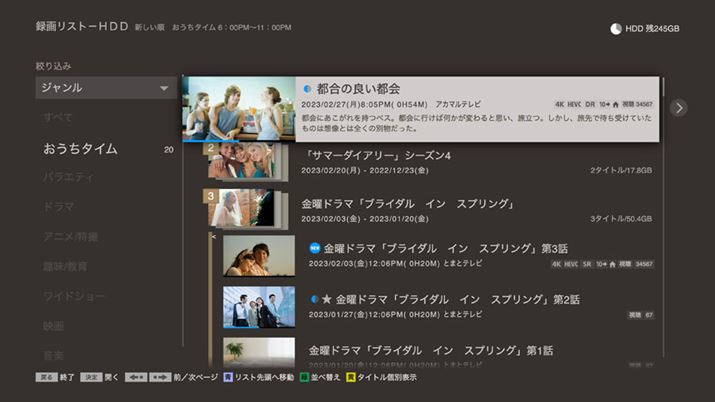Click the vertical scrollbar on right of list

click(x=663, y=218)
